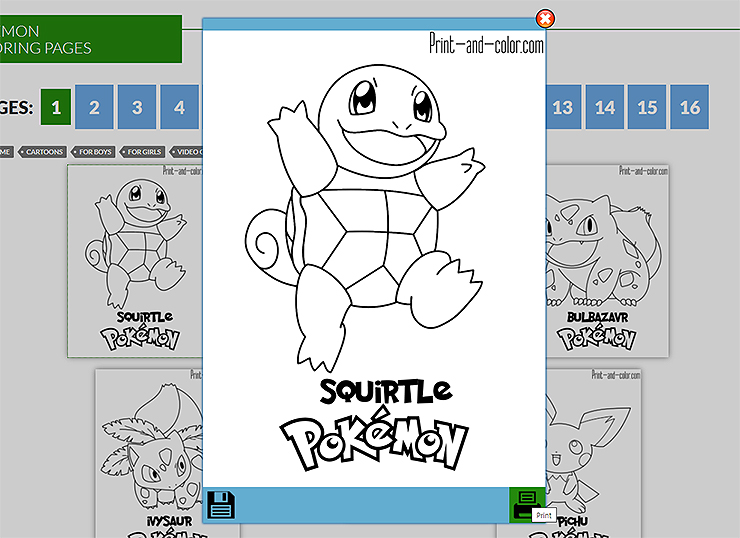Open the Video Games tag

187,152
